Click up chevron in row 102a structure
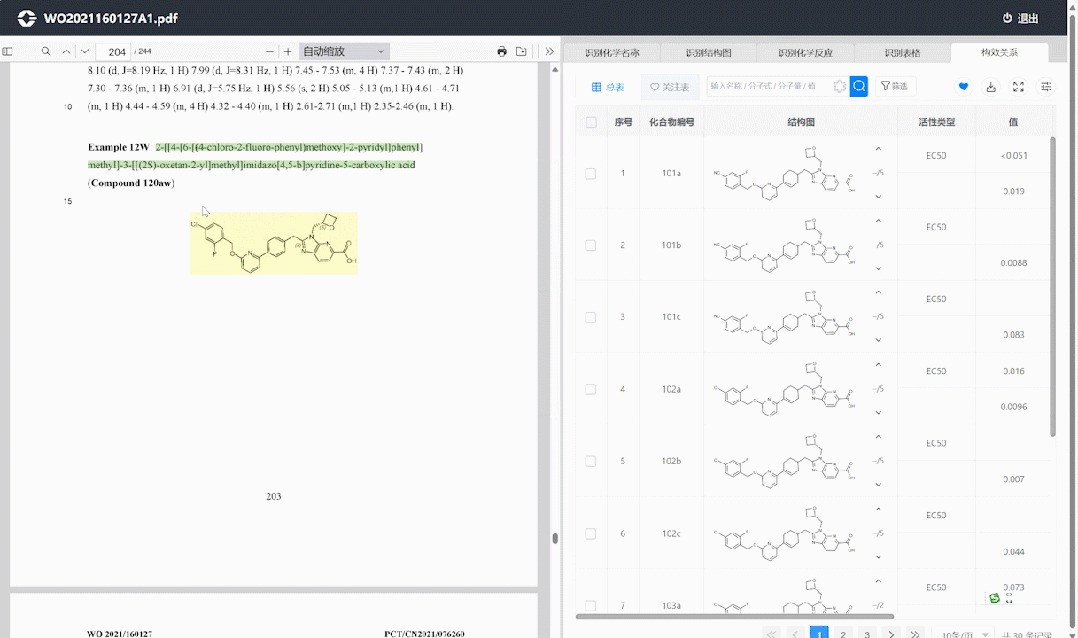 pyautogui.click(x=878, y=365)
